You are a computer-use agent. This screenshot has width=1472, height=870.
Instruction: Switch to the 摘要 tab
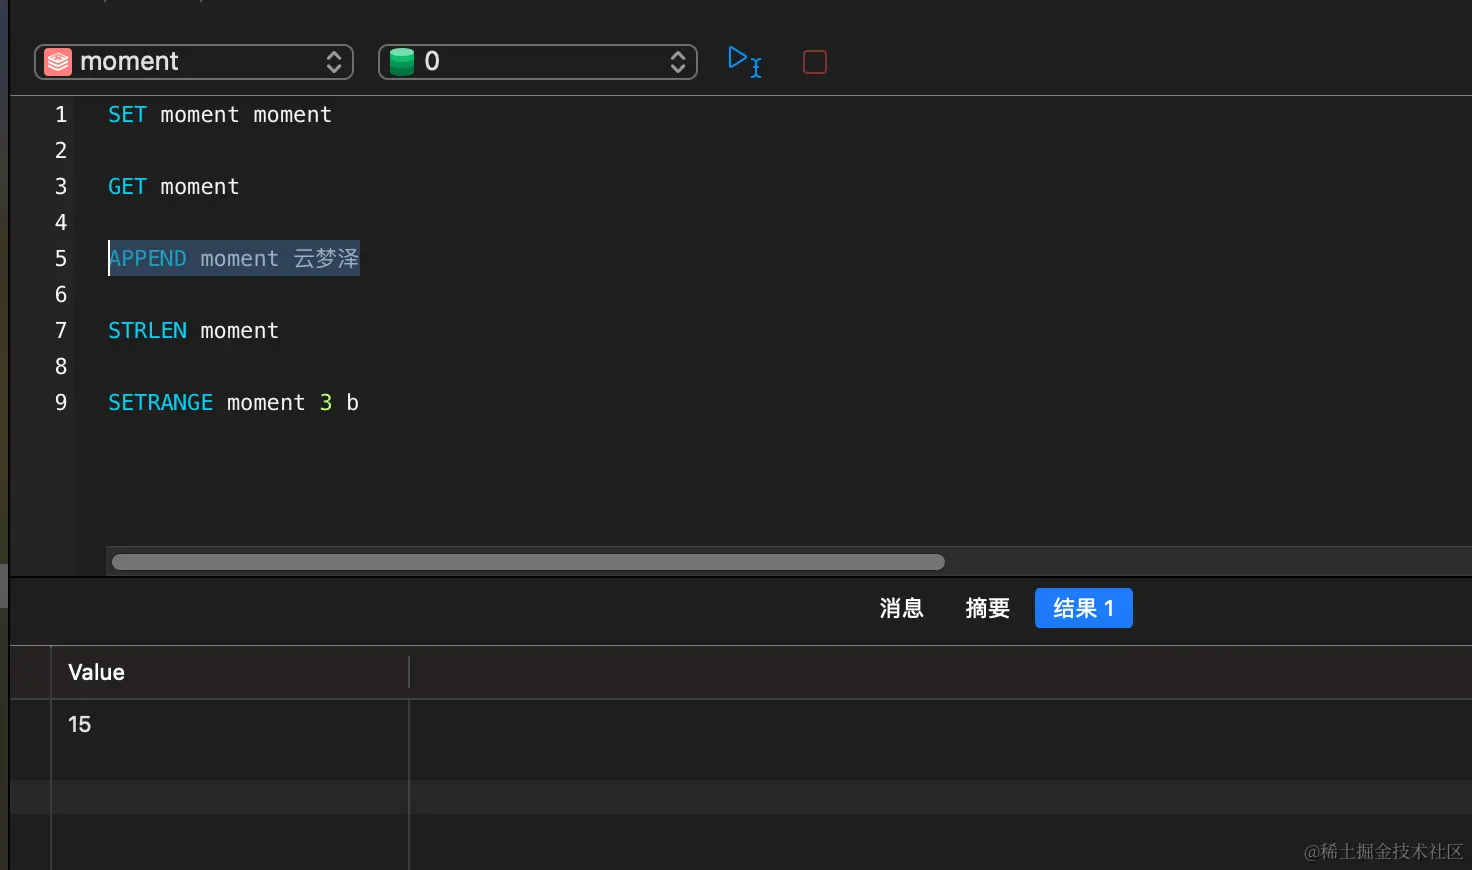click(987, 608)
